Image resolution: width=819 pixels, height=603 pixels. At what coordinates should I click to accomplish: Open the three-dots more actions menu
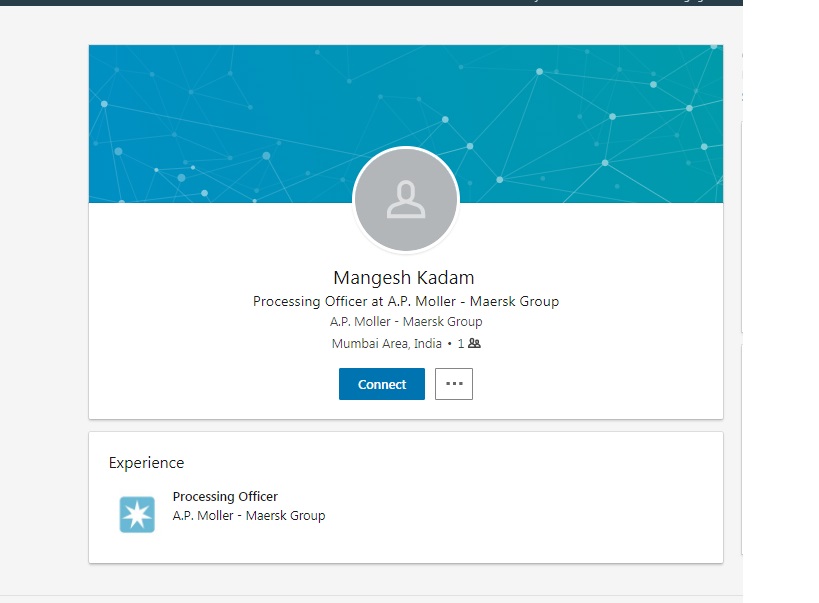click(454, 384)
